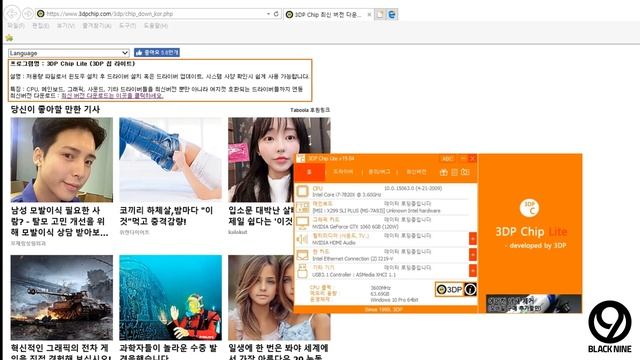The image size is (640, 360).
Task: Open a new blank browser tab
Action: coord(380,14)
